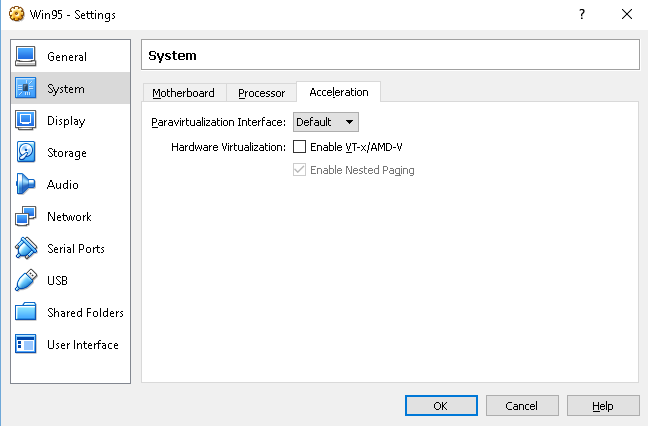This screenshot has height=426, width=648.
Task: Select the System chip icon in sidebar
Action: coord(26,88)
